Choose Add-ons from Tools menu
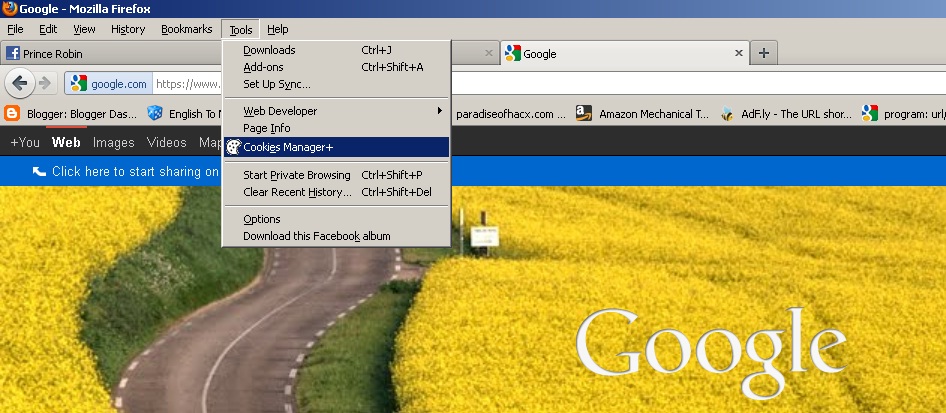Viewport: 946px width, 413px height. (337, 67)
